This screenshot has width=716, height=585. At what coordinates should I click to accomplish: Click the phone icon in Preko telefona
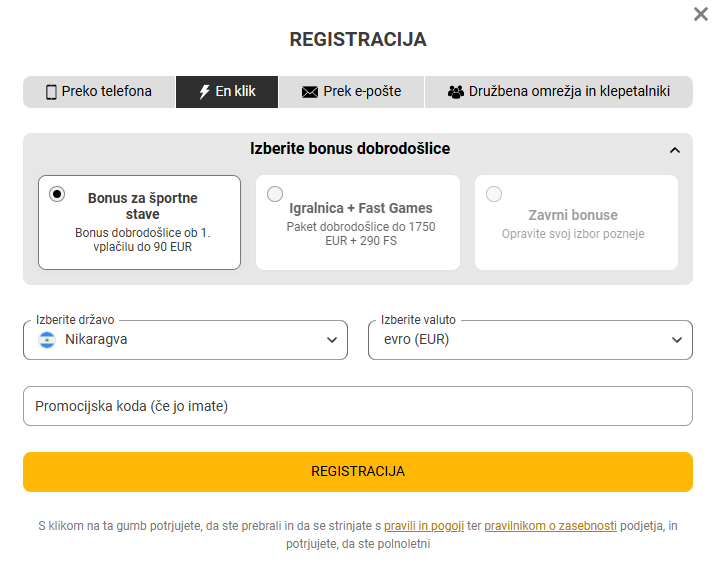click(x=51, y=92)
